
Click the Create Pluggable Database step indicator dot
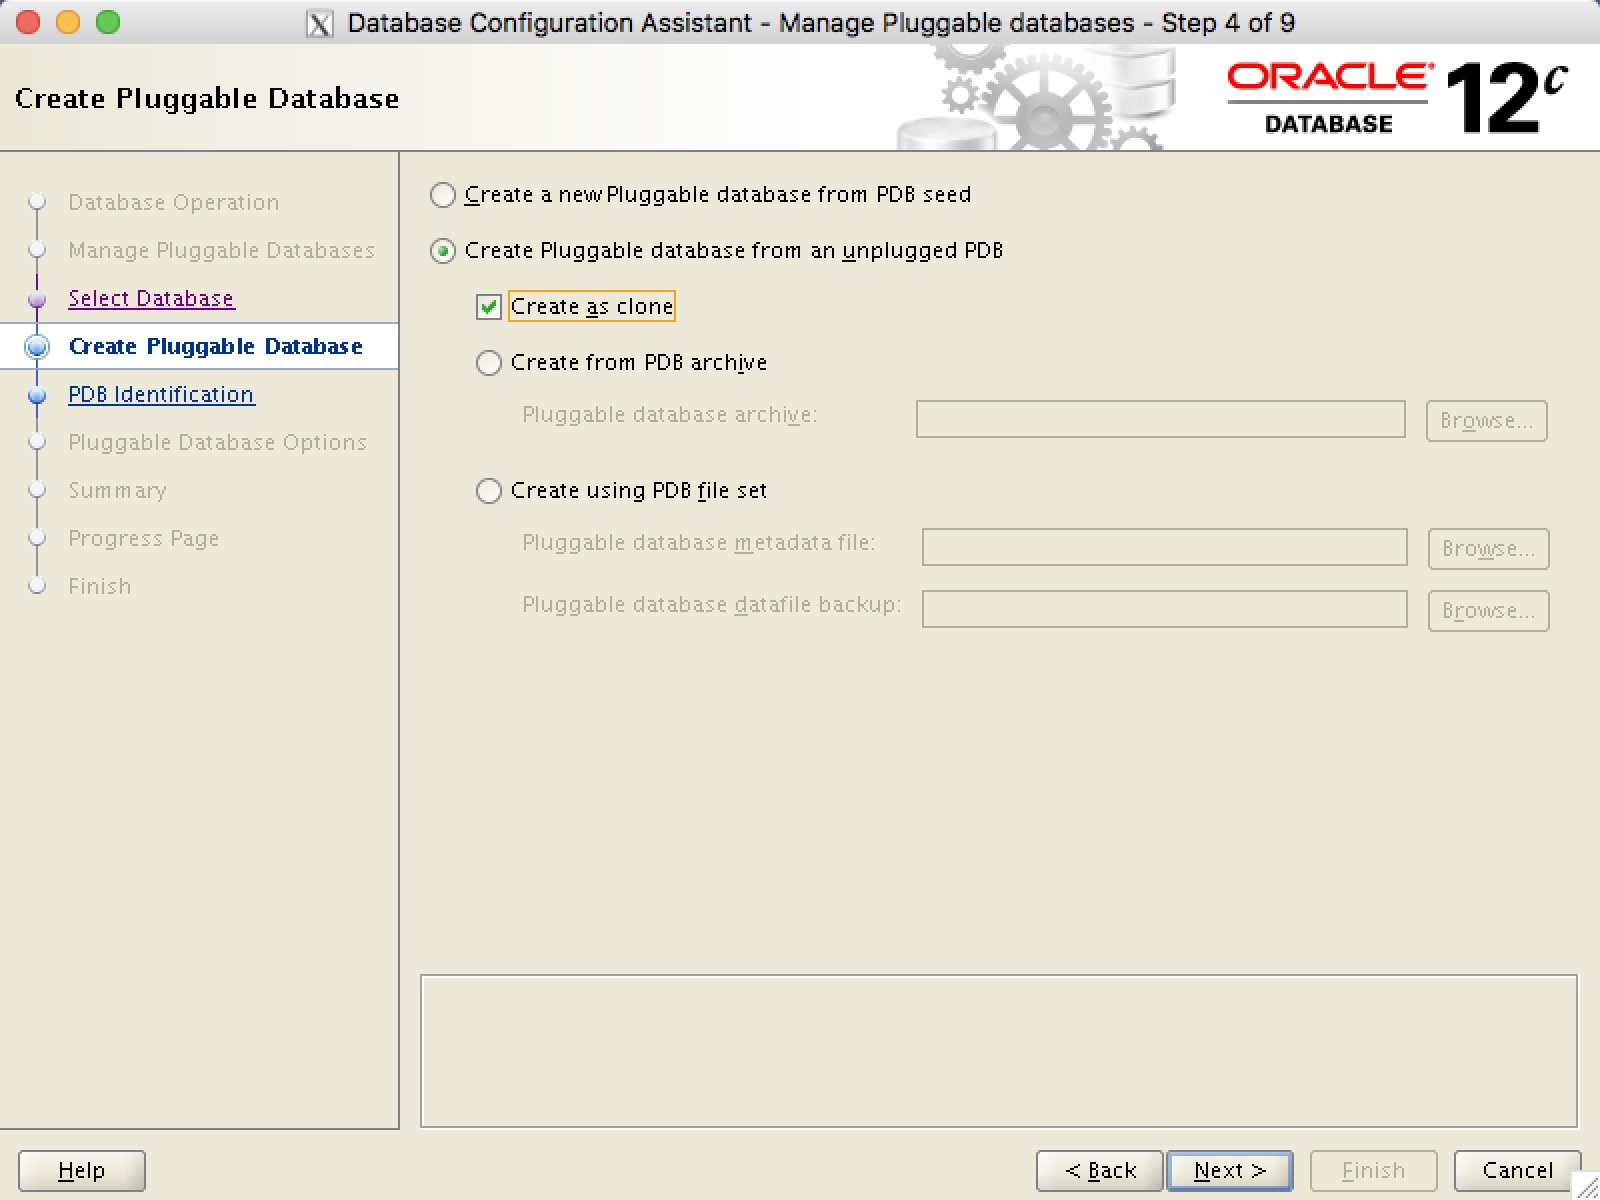38,346
